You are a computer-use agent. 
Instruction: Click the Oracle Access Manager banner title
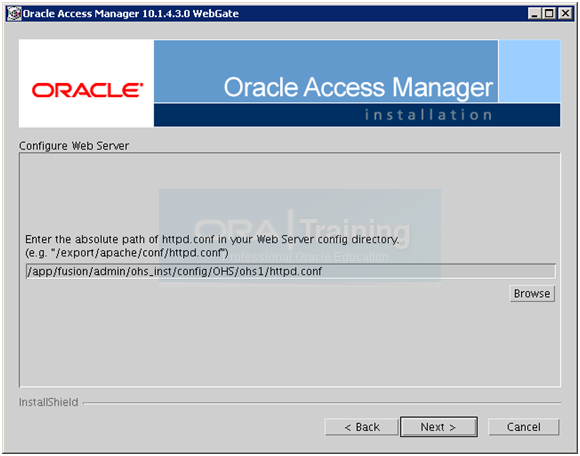pyautogui.click(x=358, y=88)
